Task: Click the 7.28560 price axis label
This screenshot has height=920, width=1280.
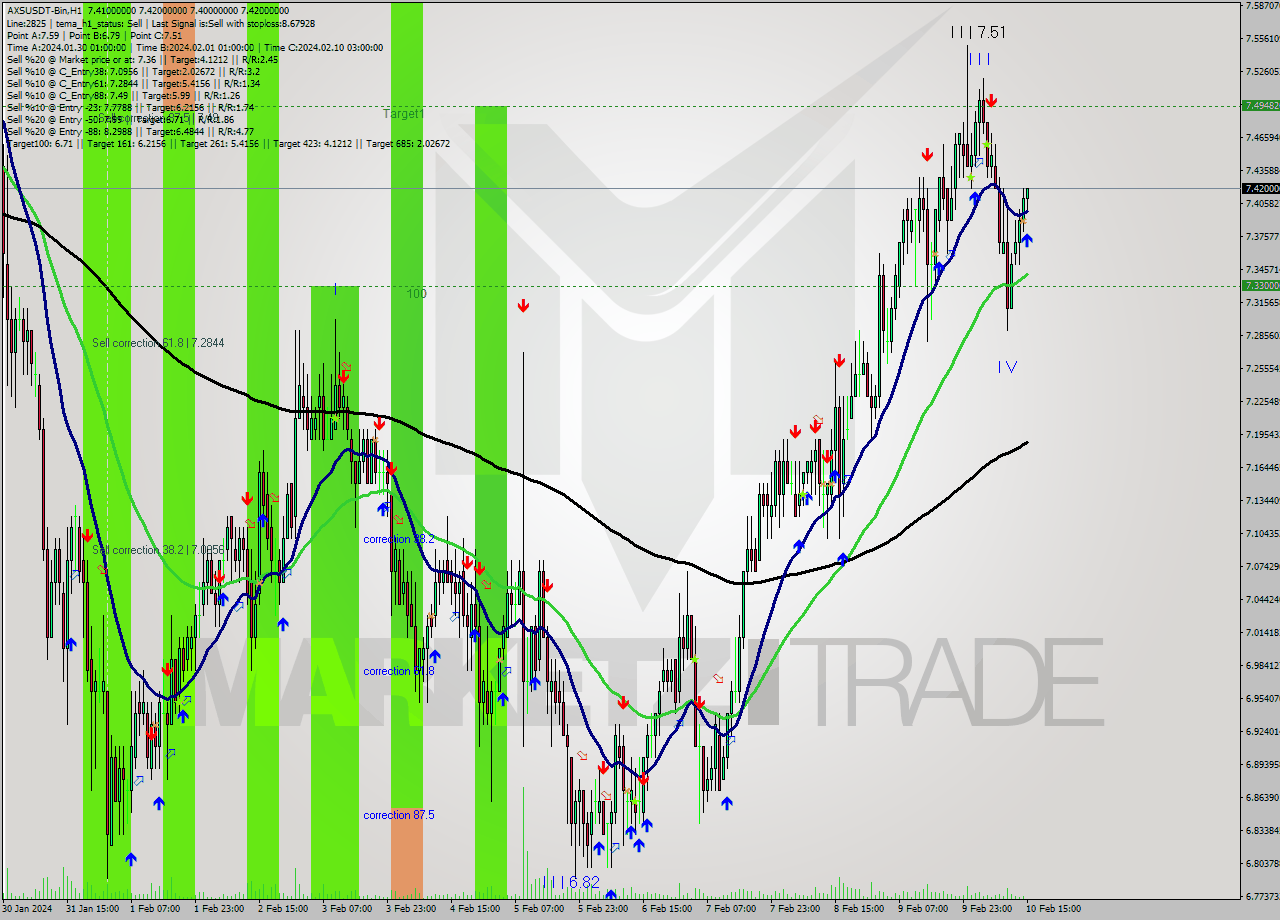Action: tap(1263, 335)
